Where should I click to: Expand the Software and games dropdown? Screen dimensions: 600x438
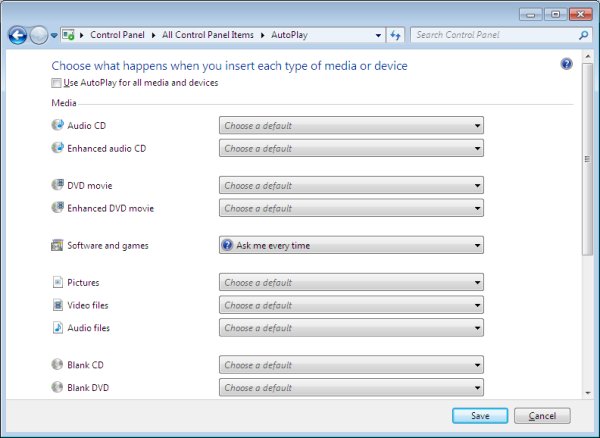(351, 245)
